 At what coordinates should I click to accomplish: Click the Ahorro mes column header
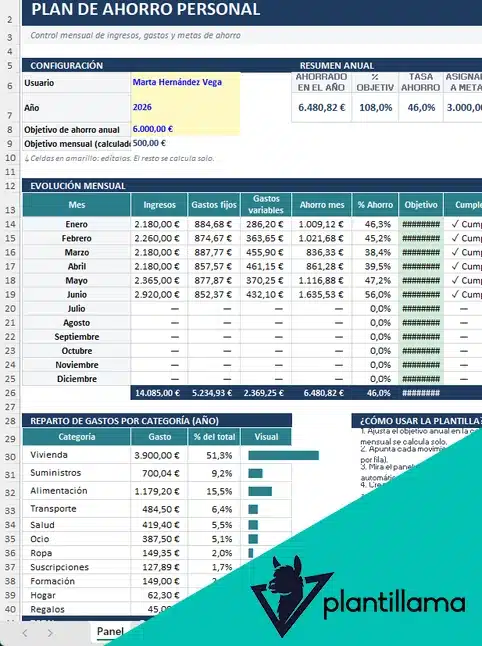pos(321,205)
